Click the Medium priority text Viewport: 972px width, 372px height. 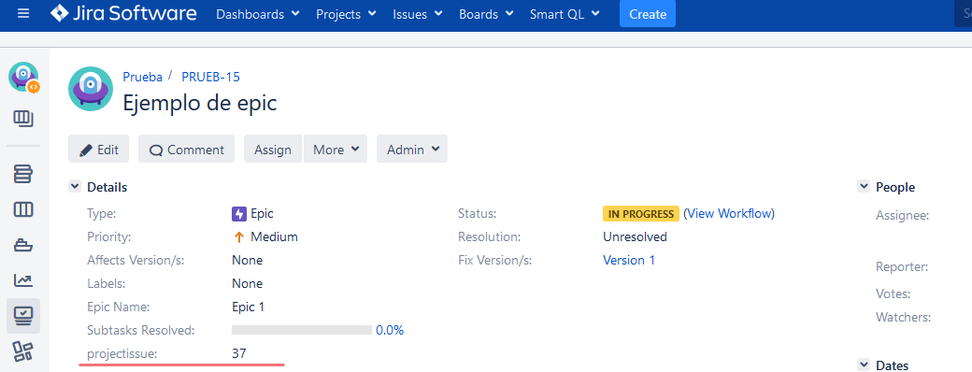[274, 237]
